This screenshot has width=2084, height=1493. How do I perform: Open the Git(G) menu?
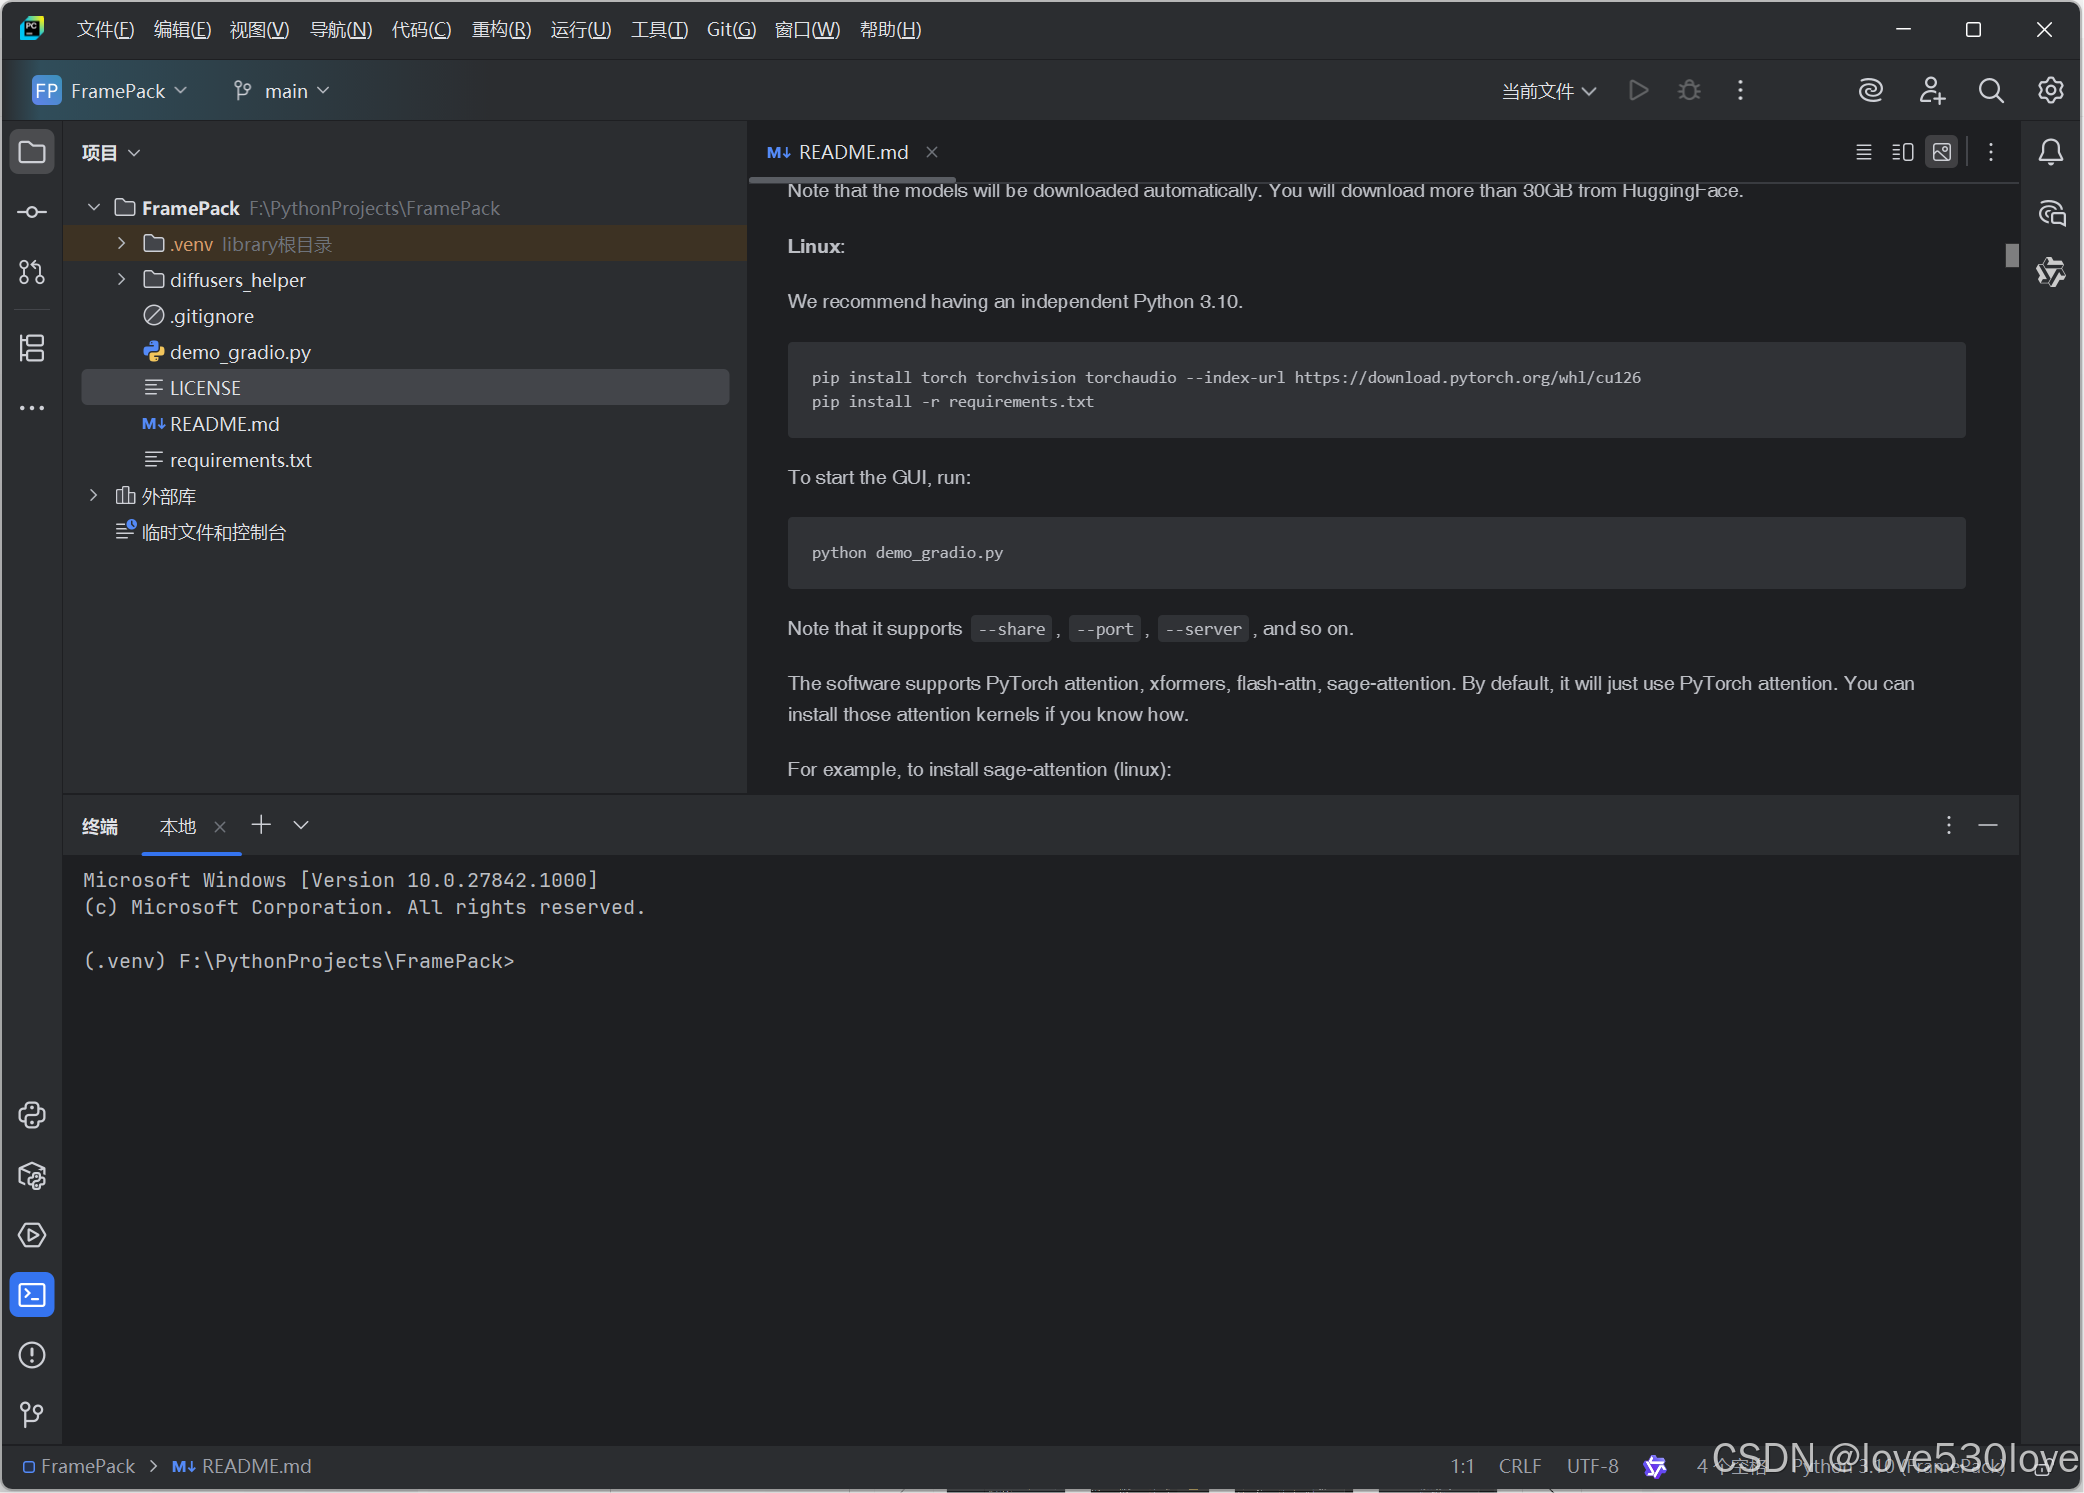point(731,30)
